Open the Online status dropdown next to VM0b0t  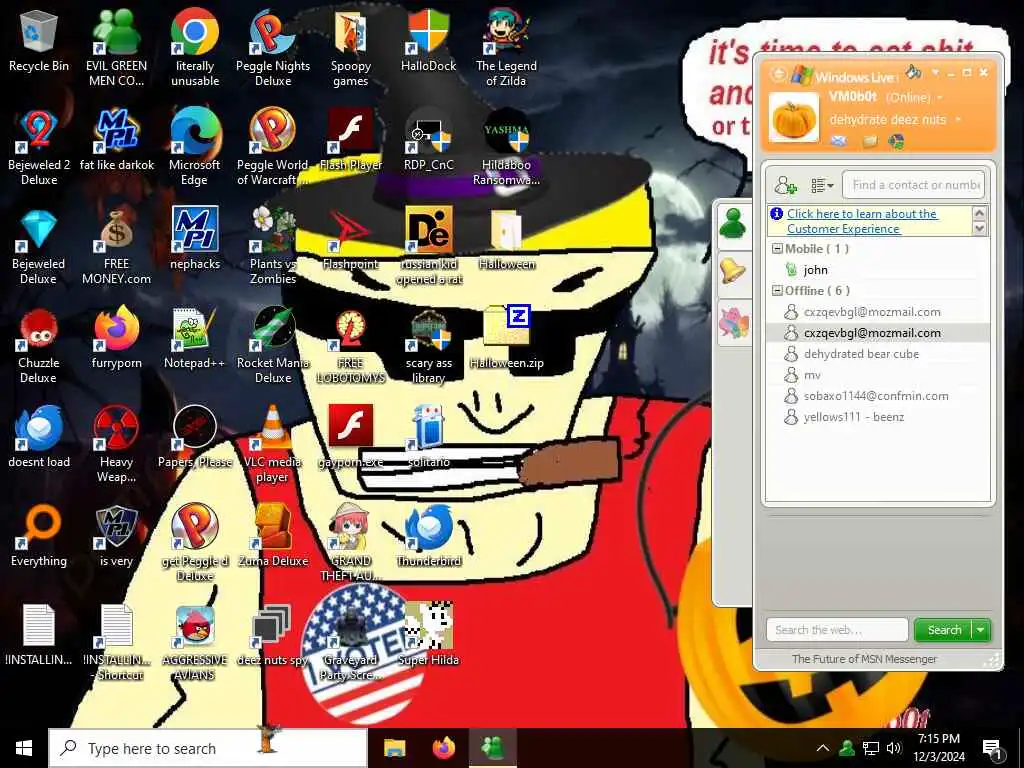point(940,97)
